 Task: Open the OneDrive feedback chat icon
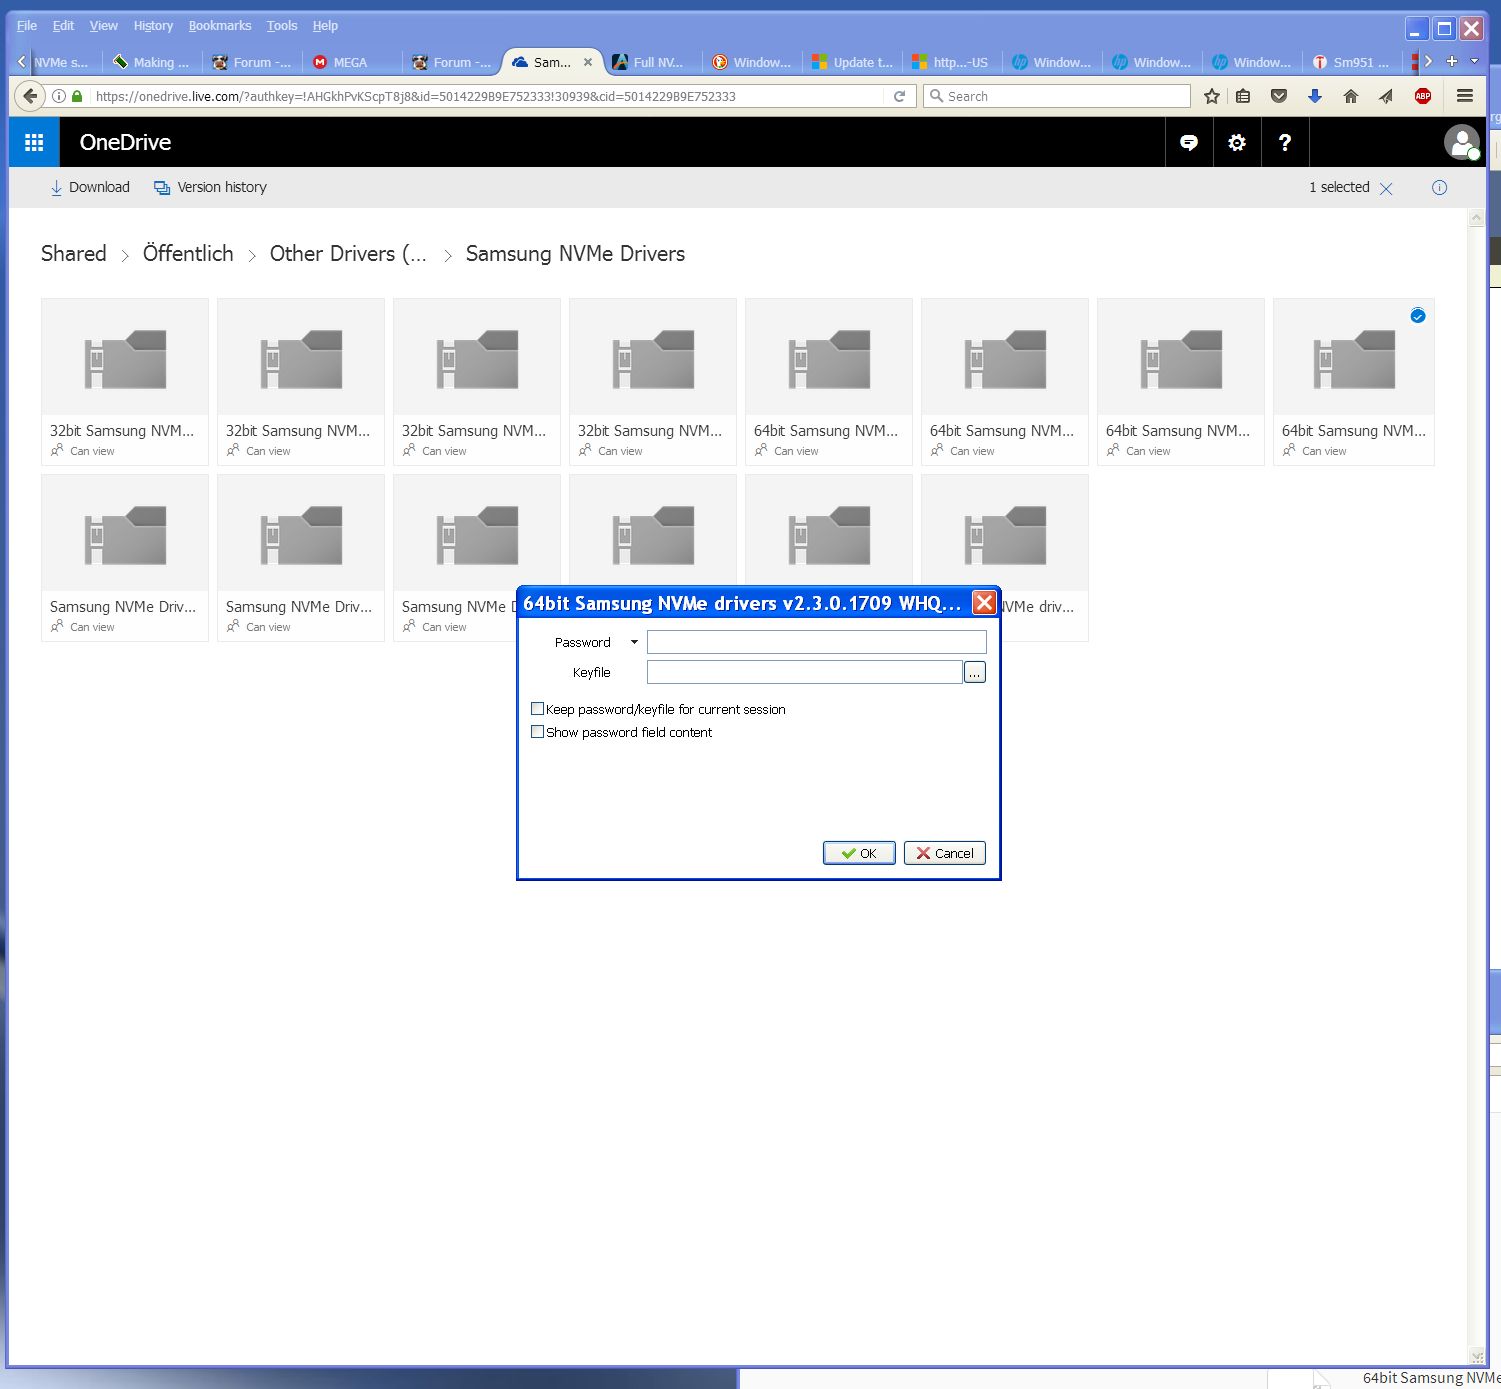[x=1189, y=142]
